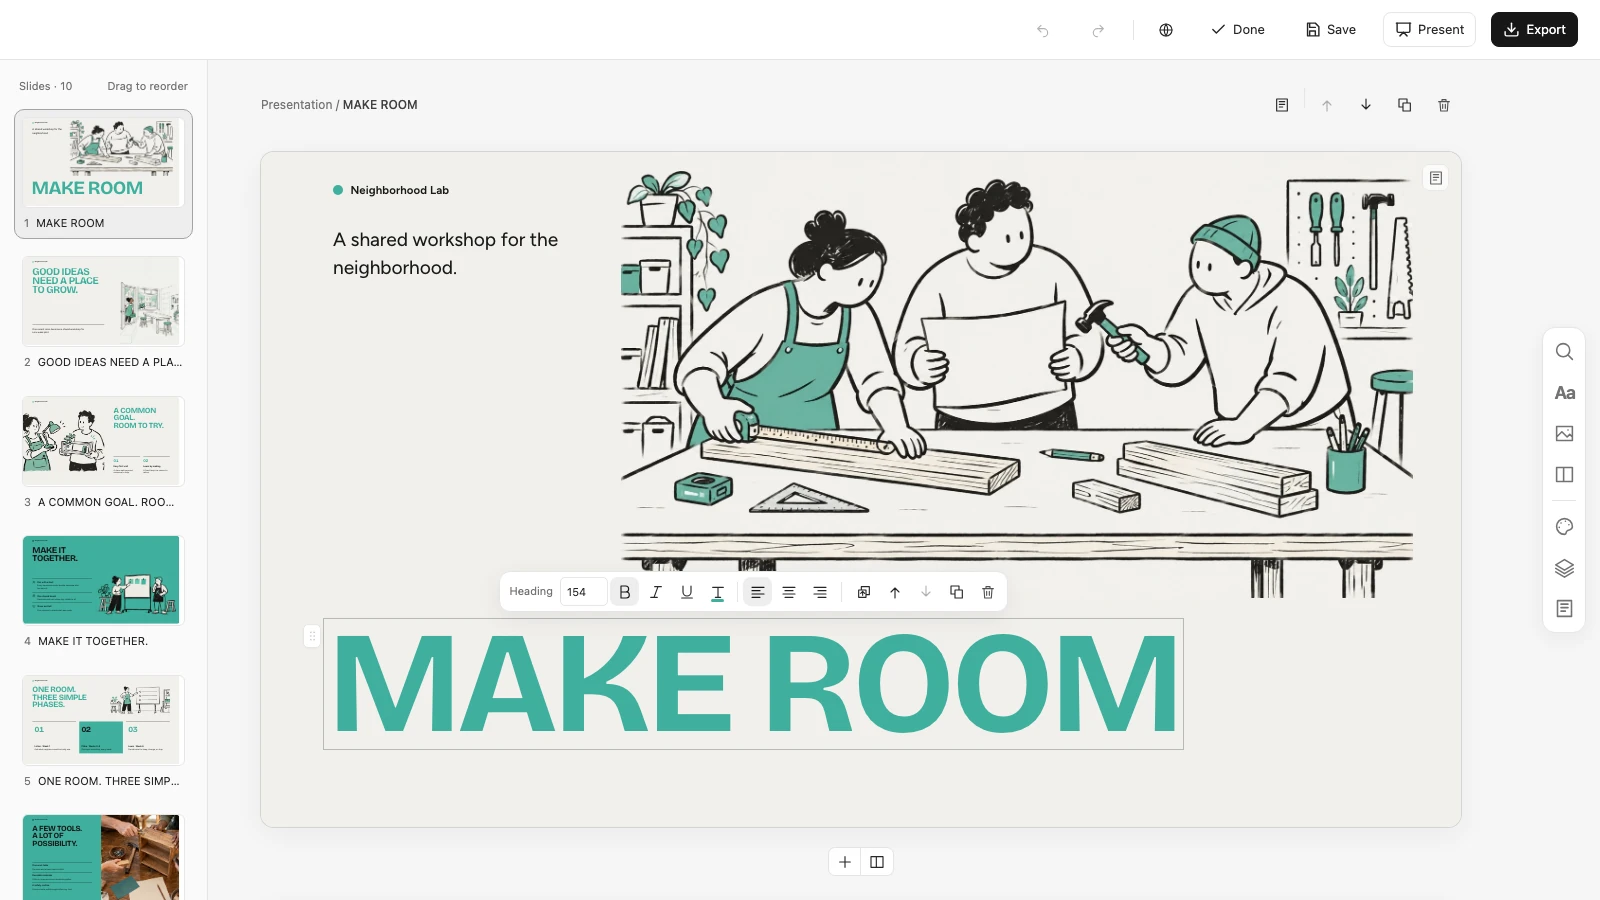Open the Heading text style dropdown
This screenshot has width=1600, height=900.
tap(531, 592)
